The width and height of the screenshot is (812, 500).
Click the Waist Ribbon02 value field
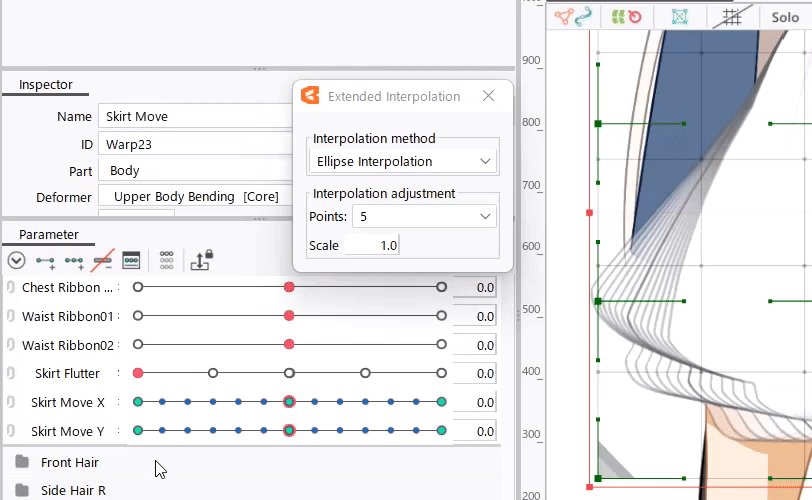tap(474, 345)
